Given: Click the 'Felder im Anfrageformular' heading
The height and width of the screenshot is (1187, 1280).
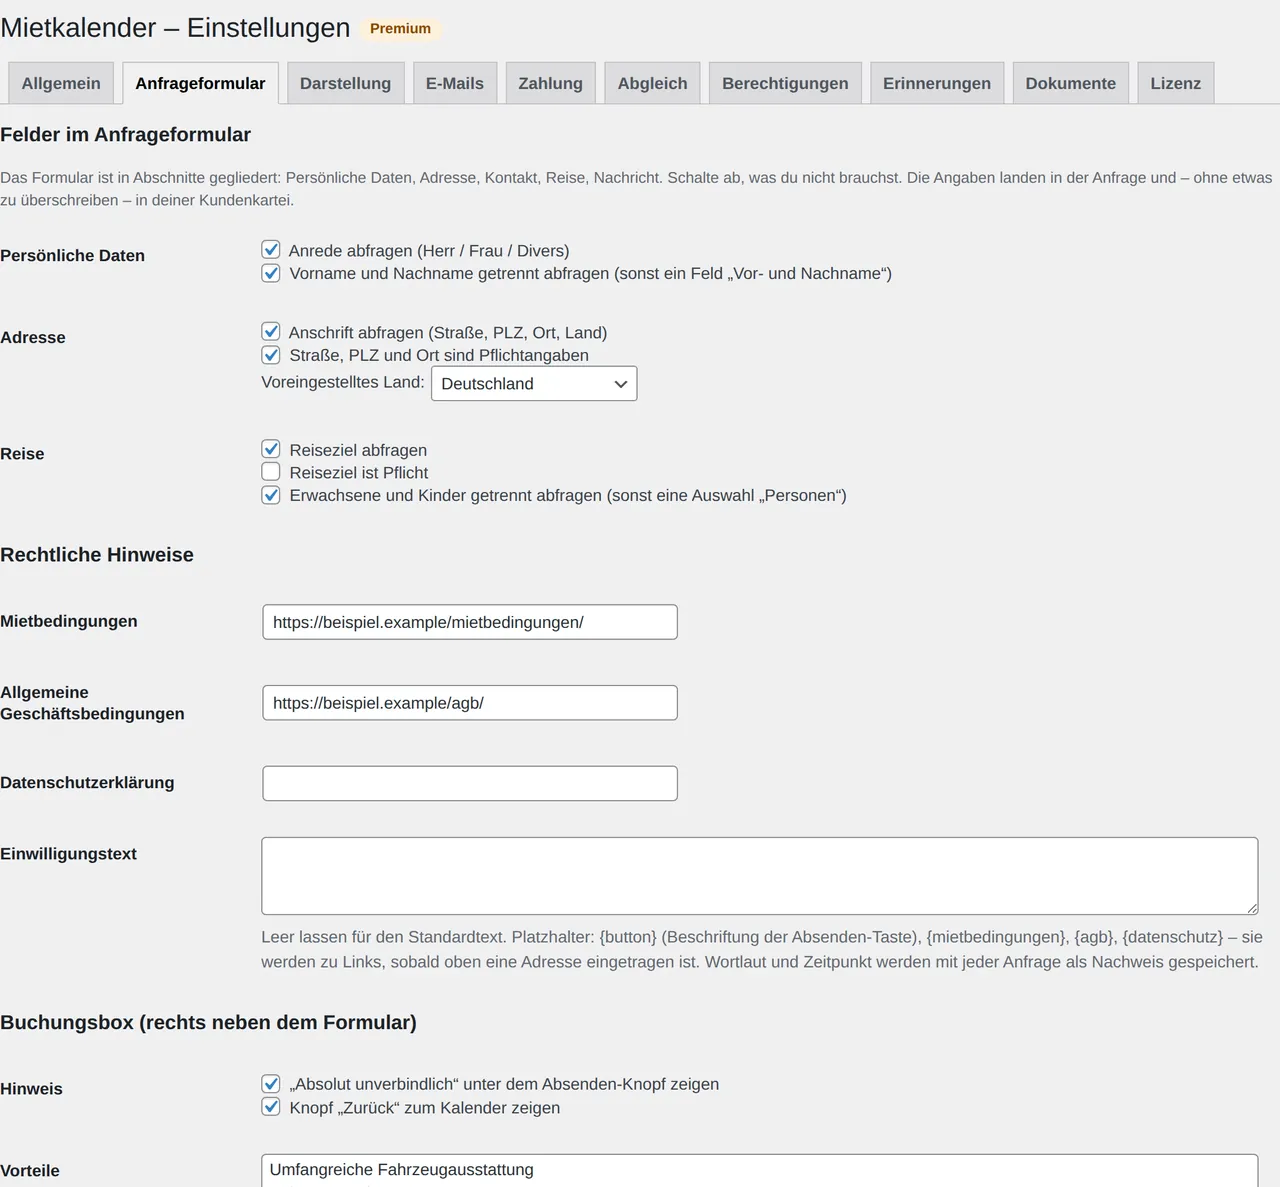Looking at the screenshot, I should (125, 135).
